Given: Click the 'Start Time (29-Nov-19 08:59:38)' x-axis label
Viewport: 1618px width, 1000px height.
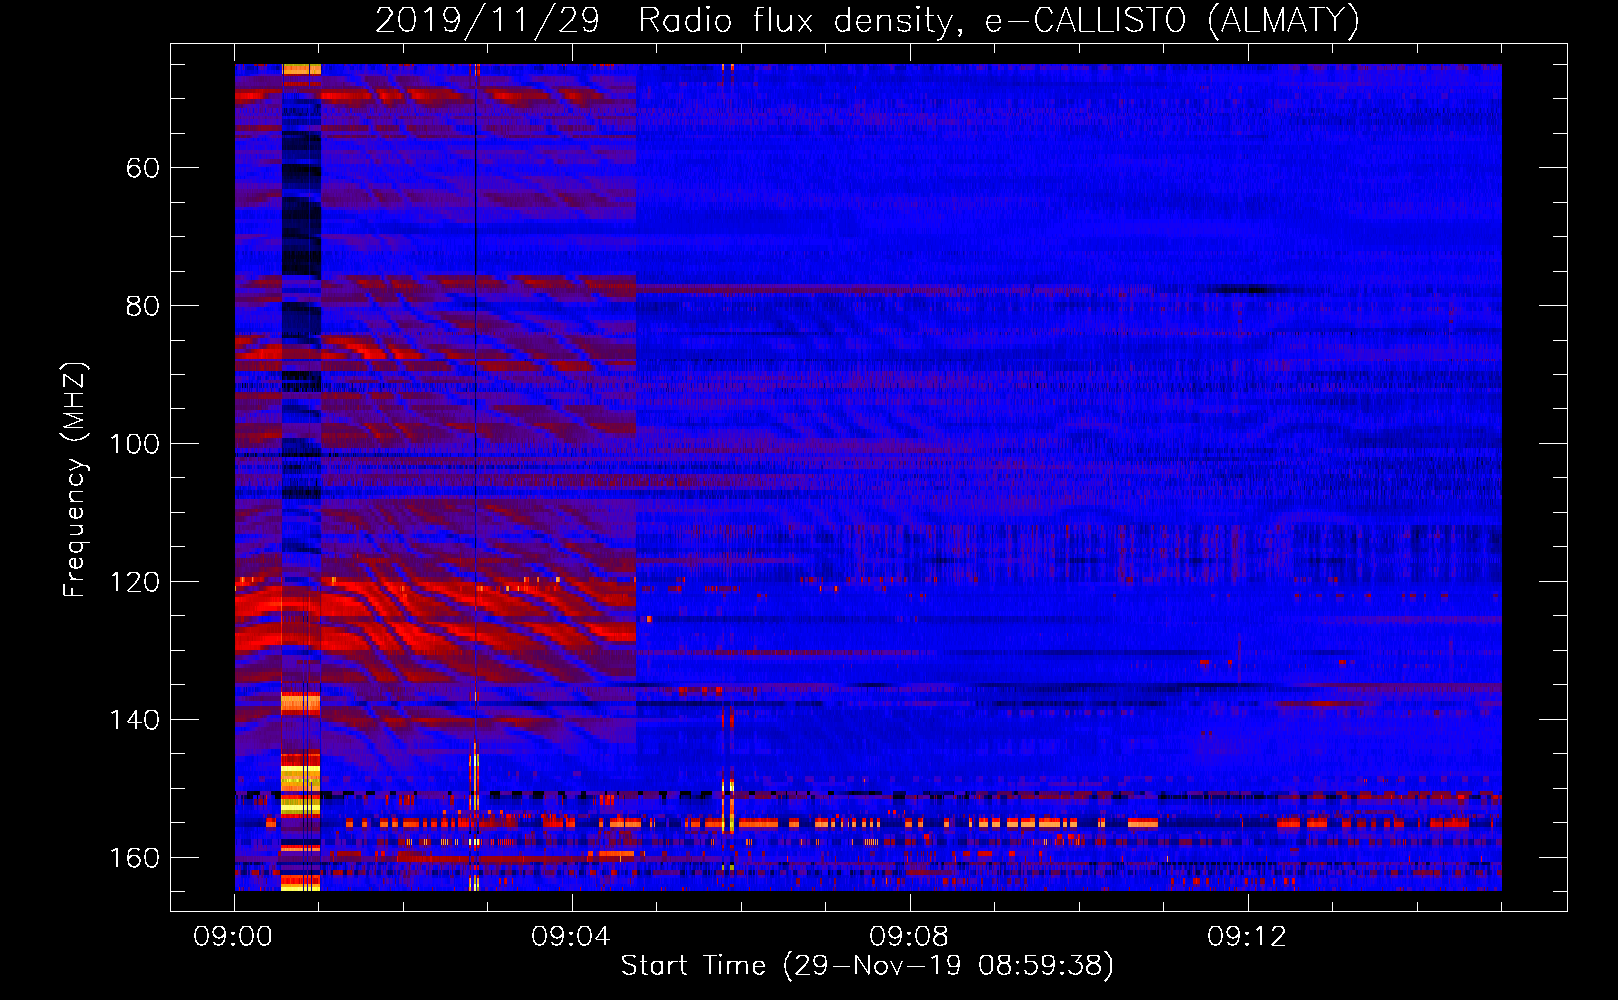Looking at the screenshot, I should coord(867,966).
